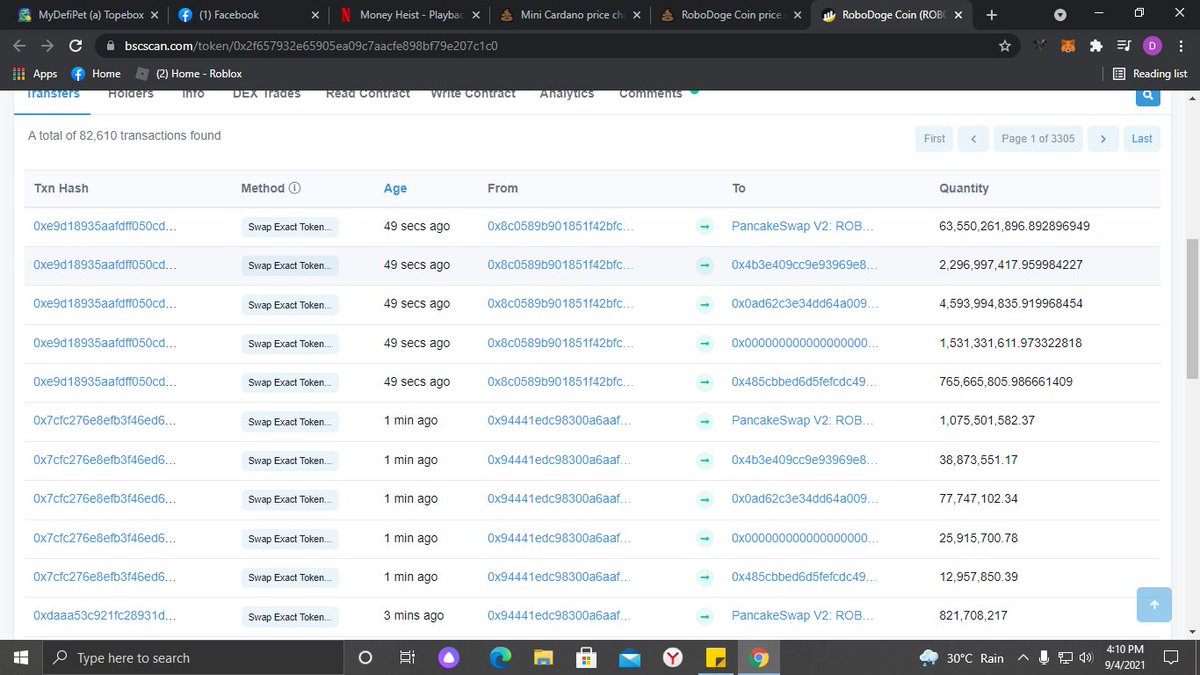Open the MetaMask fox extension
This screenshot has width=1200, height=675.
coord(1070,46)
